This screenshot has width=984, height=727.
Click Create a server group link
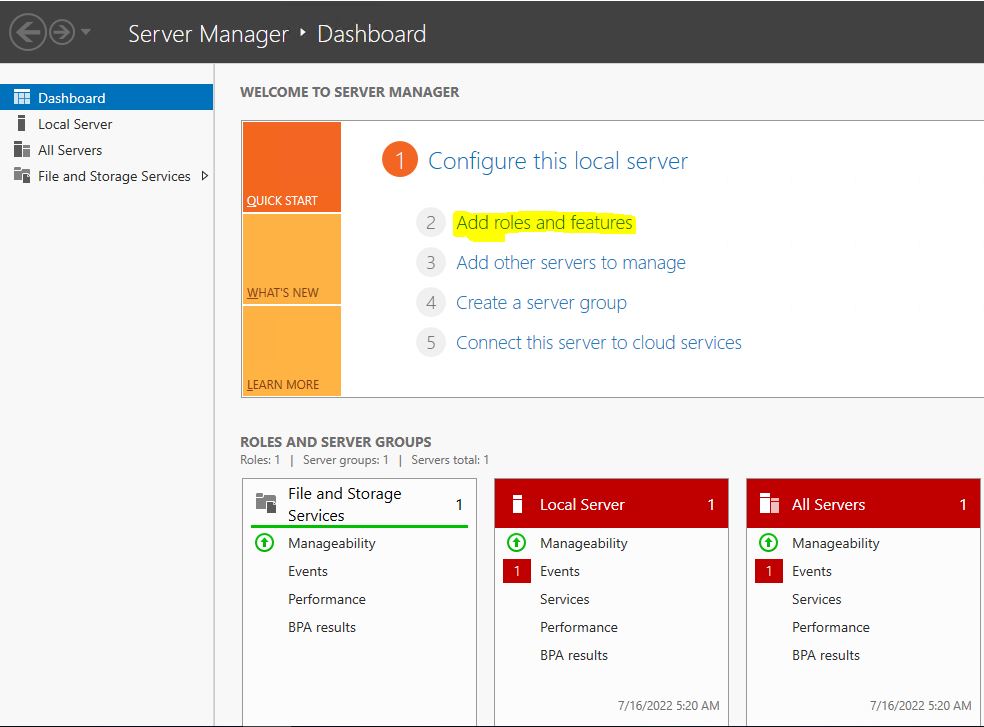coord(541,303)
